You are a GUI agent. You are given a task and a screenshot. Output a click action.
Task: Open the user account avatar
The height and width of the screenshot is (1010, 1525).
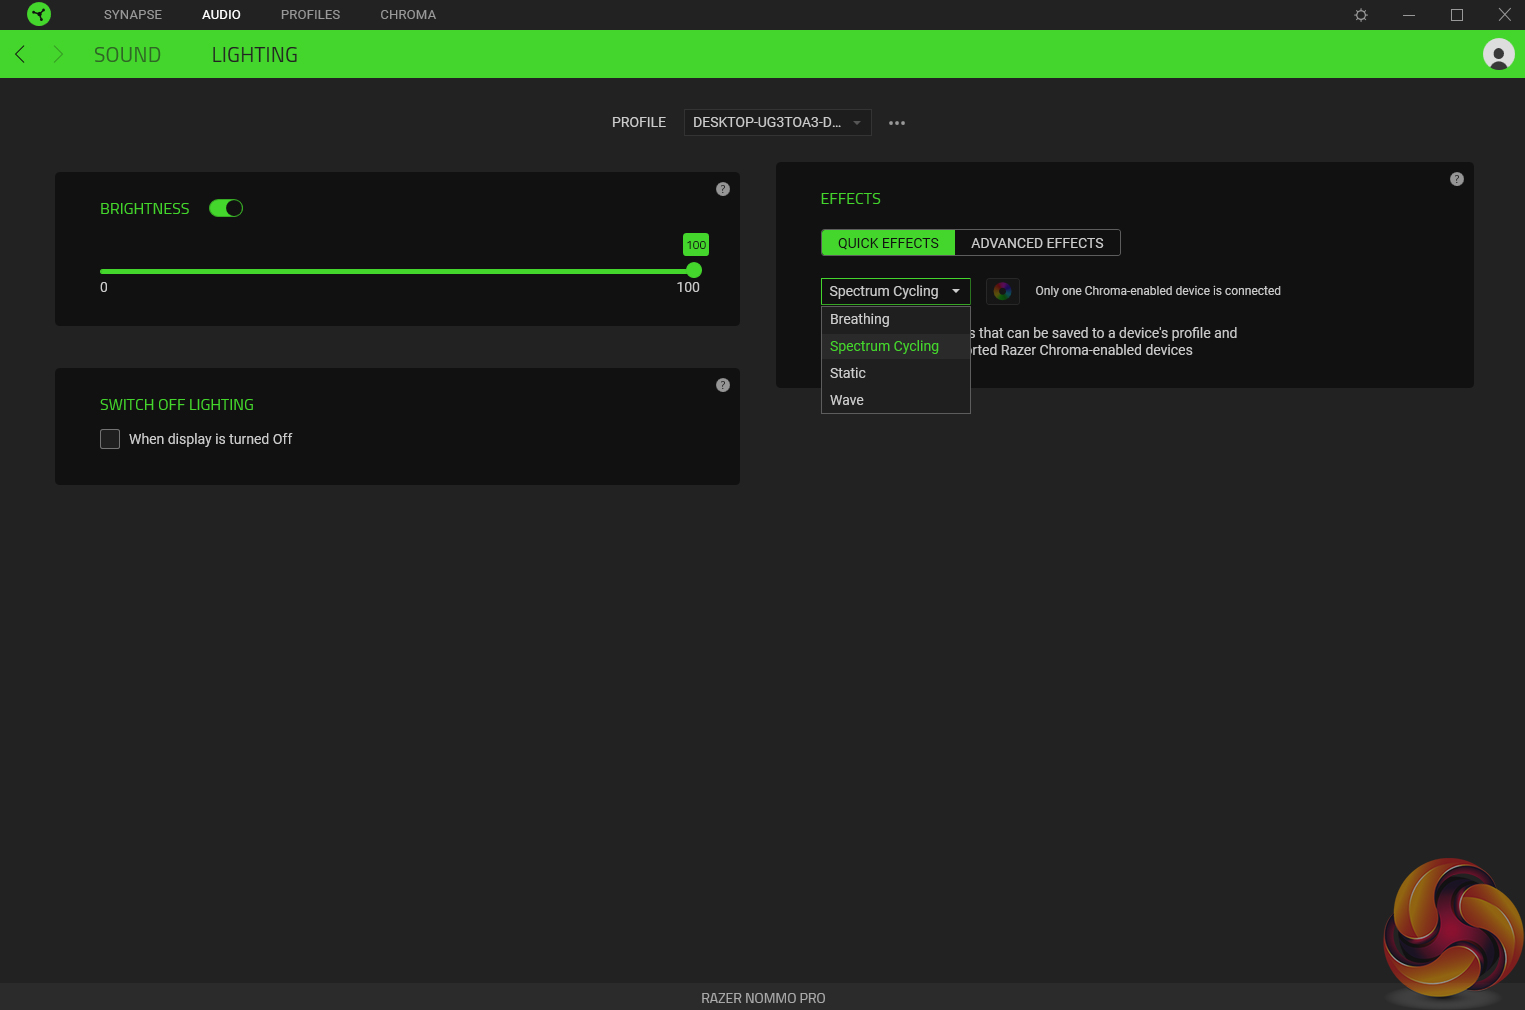coord(1498,54)
